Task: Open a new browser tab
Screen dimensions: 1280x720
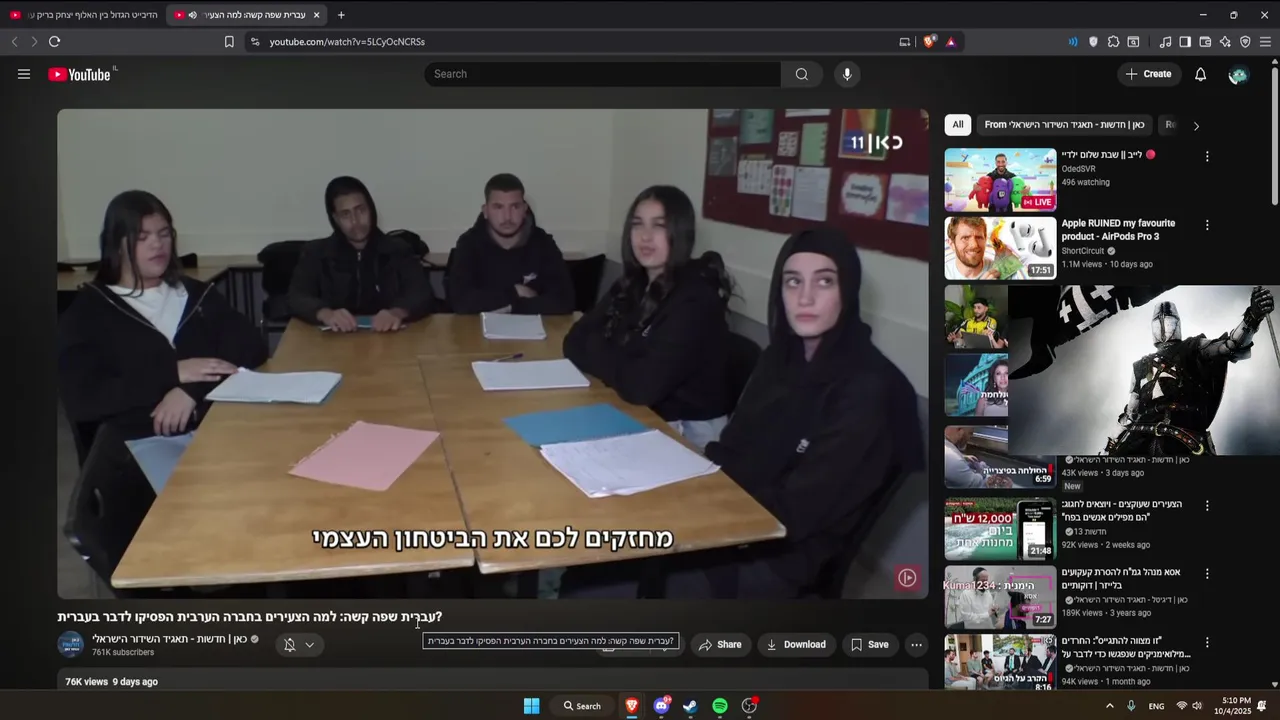Action: pyautogui.click(x=341, y=15)
